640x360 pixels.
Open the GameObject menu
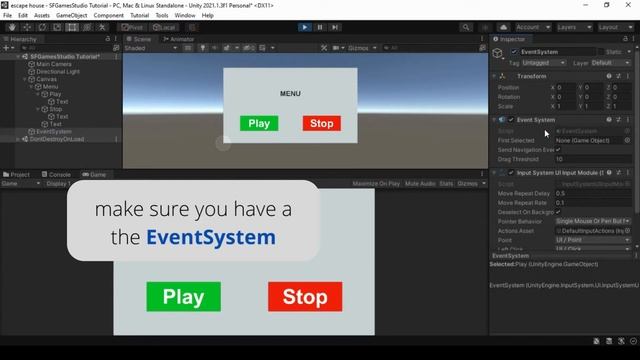pyautogui.click(x=71, y=16)
